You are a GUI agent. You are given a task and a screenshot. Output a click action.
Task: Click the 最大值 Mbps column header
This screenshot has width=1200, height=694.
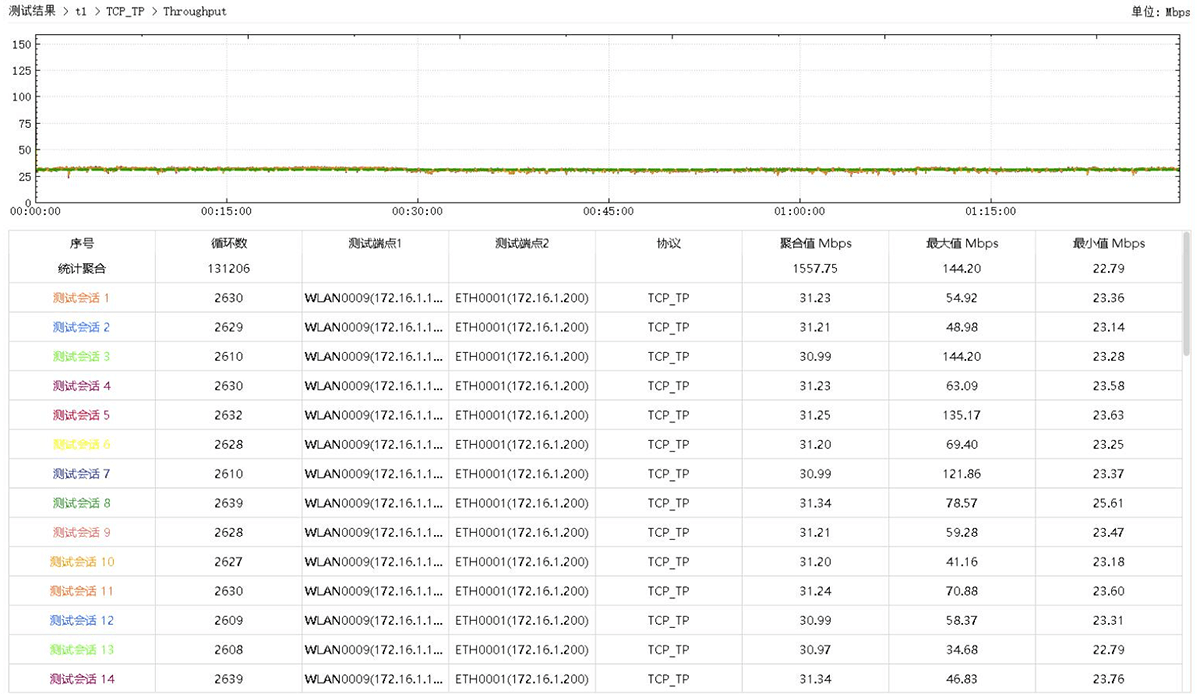(962, 243)
